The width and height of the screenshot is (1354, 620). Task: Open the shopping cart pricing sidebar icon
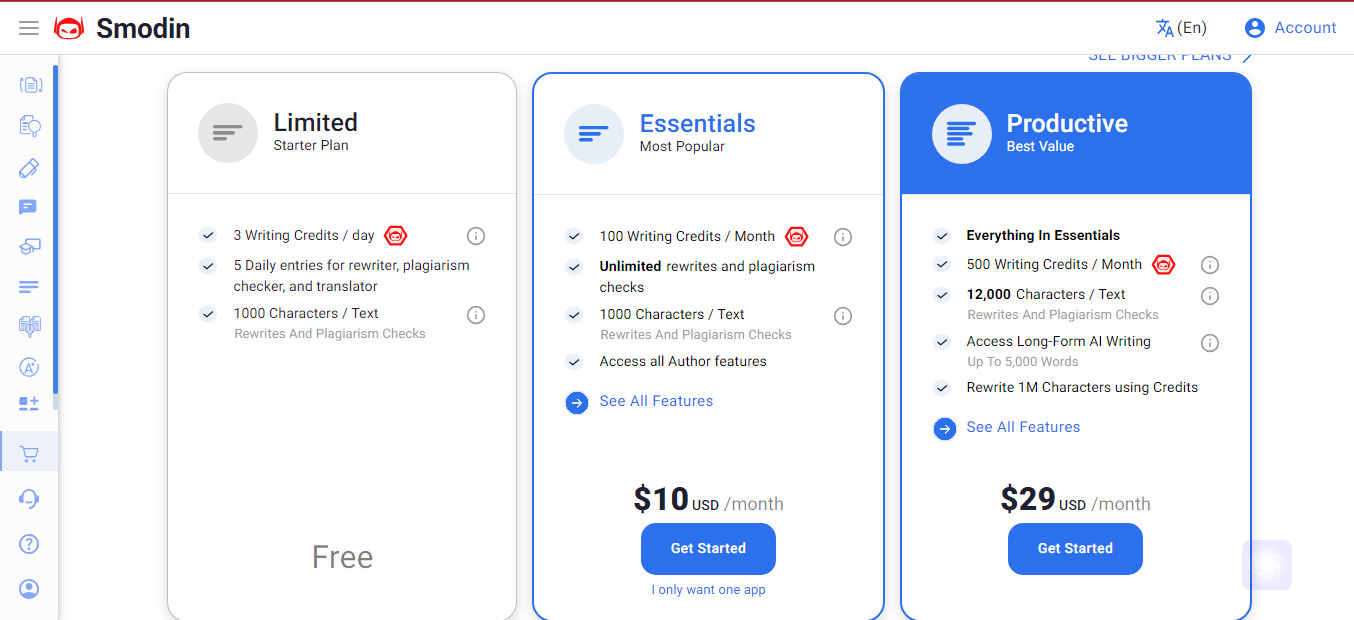29,454
